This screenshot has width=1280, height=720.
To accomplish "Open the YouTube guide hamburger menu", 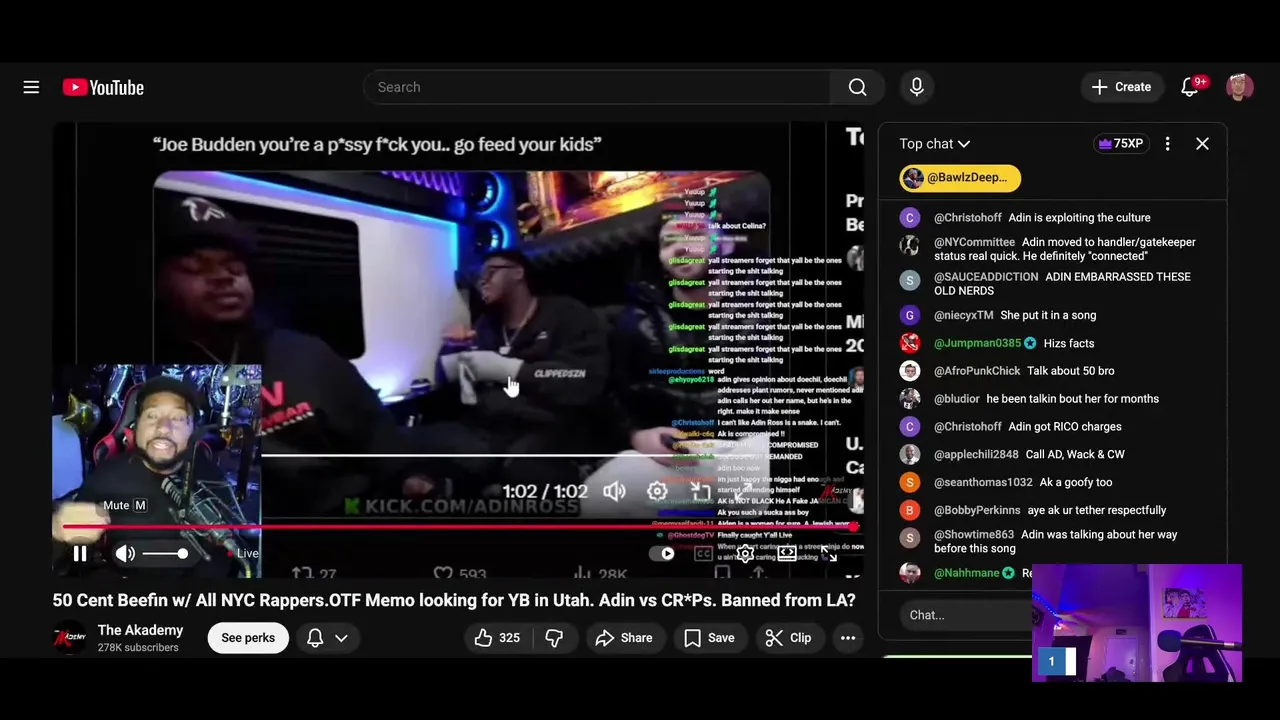I will [x=31, y=87].
